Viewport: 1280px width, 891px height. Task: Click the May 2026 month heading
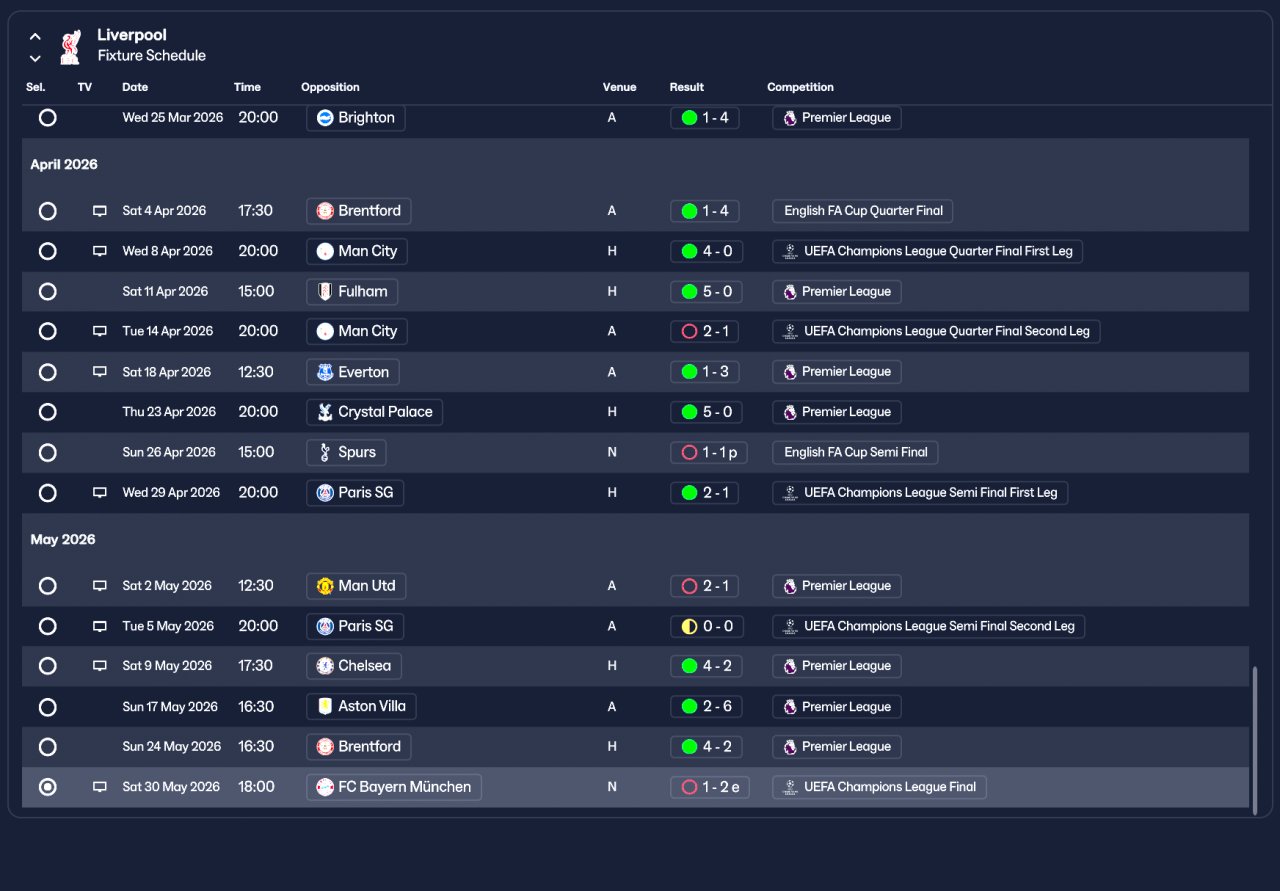tap(63, 540)
